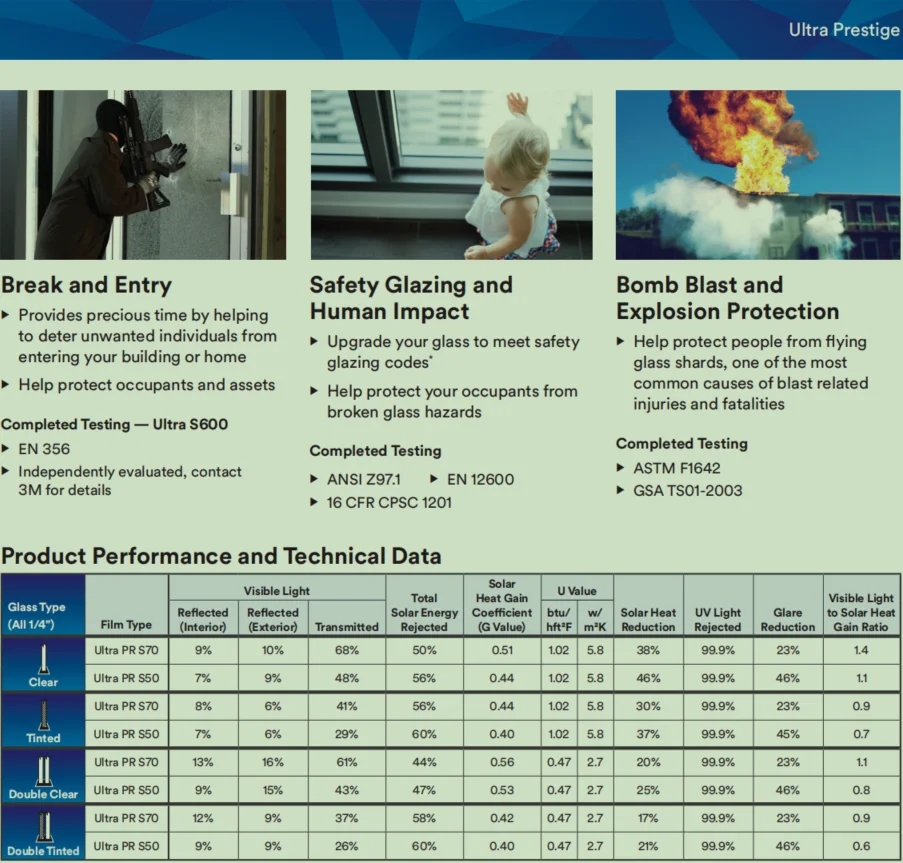
Task: Click the Clear glass type icon
Action: (43, 656)
